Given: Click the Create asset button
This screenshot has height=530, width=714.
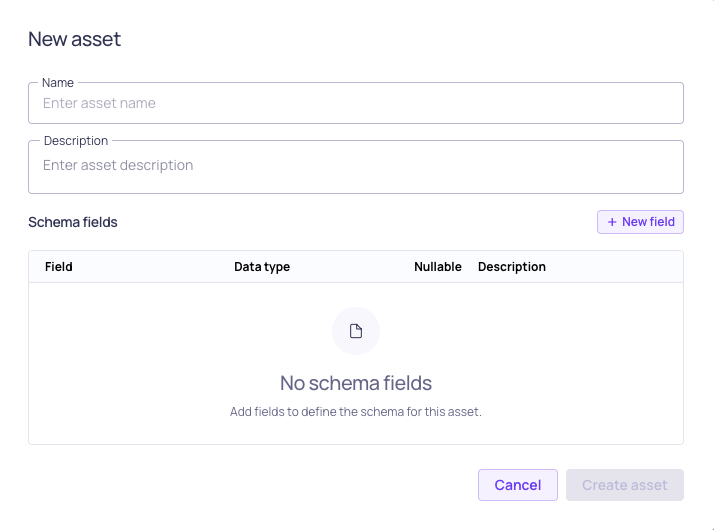Looking at the screenshot, I should pyautogui.click(x=625, y=485).
